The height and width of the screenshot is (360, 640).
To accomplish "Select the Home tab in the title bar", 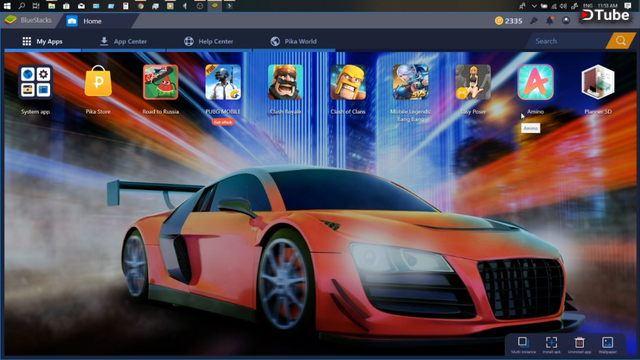I will 85,21.
